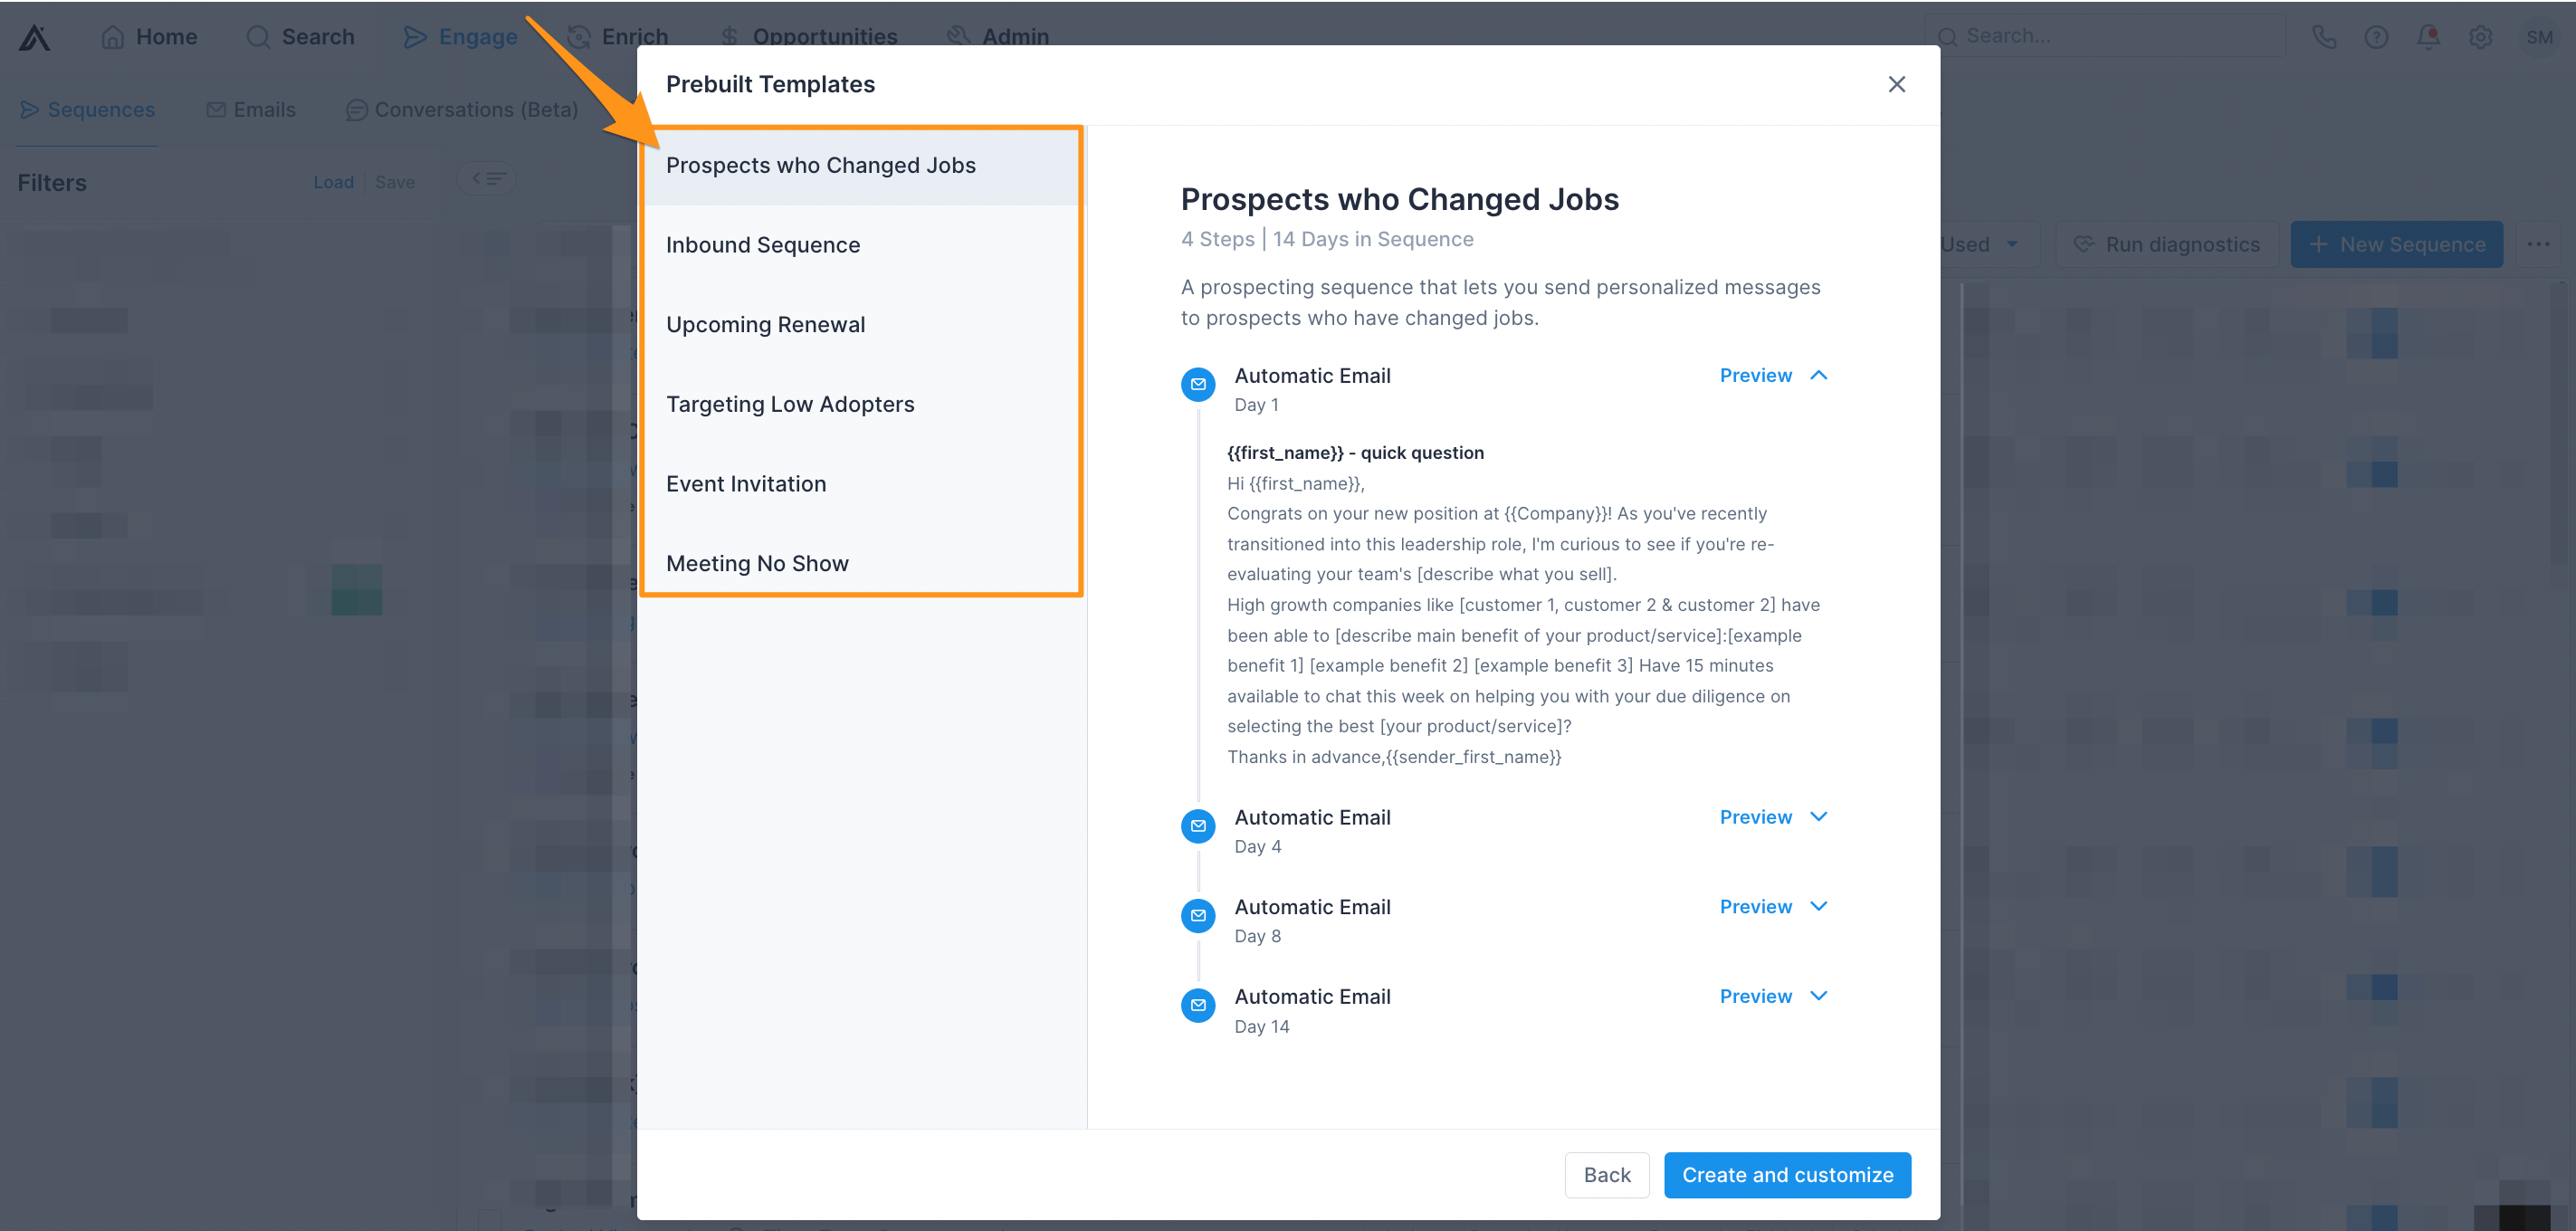Open the notifications bell icon
Viewport: 2576px width, 1231px height.
pos(2428,37)
